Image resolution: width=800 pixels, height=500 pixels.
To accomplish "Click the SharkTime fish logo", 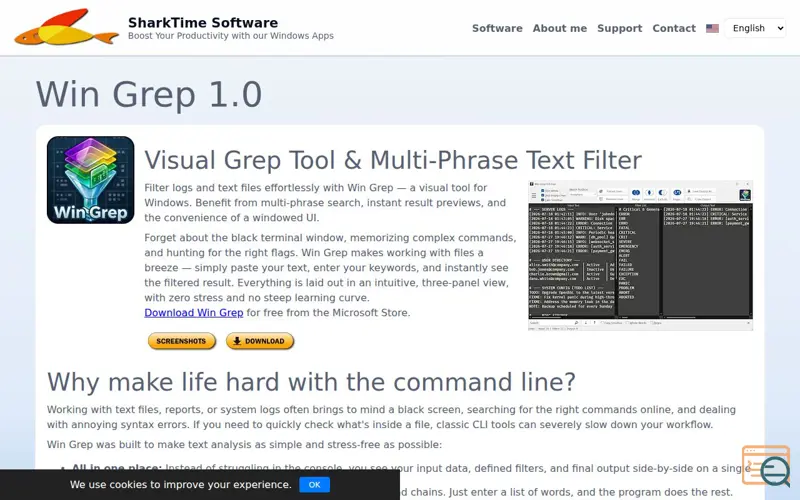I will (66, 27).
